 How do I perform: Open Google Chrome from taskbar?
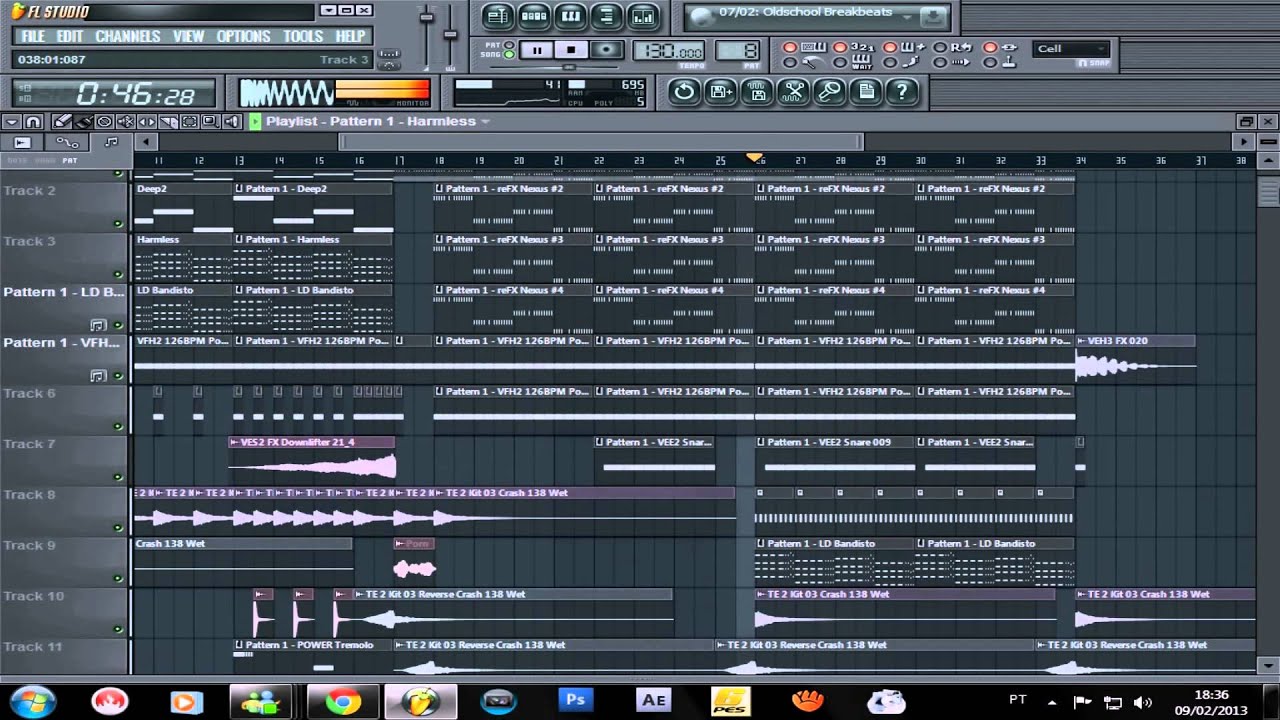(x=342, y=702)
